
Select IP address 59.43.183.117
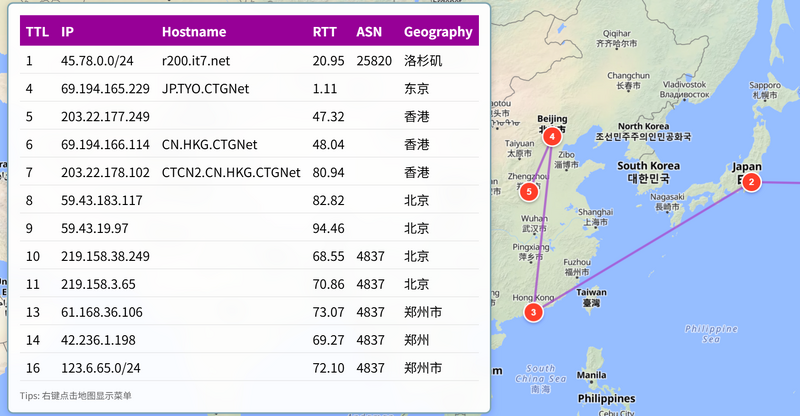coord(102,201)
